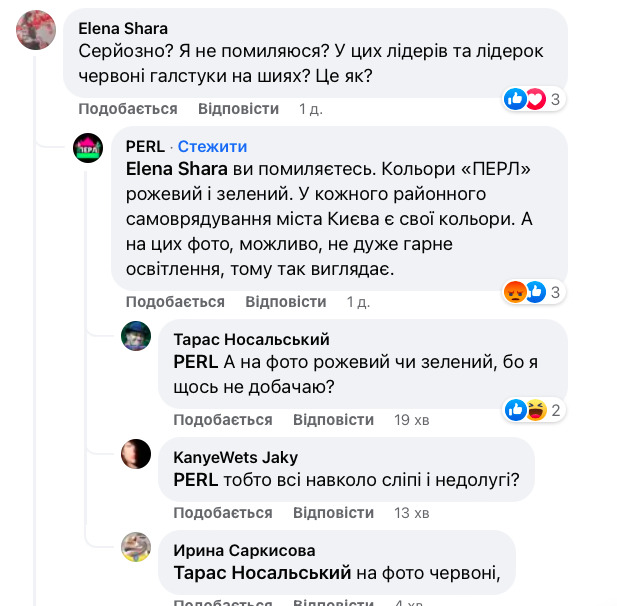Viewport: 617px width, 606px height.
Task: View reactions on Тарас Носальський's comment
Action: click(535, 409)
